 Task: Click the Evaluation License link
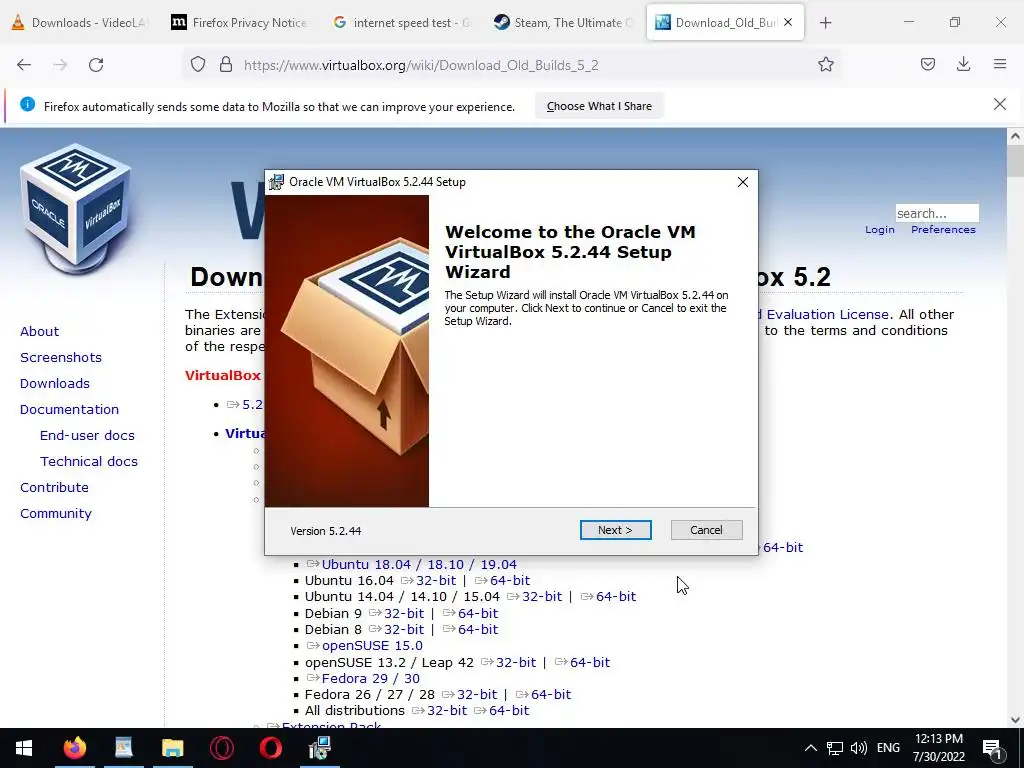pos(827,315)
